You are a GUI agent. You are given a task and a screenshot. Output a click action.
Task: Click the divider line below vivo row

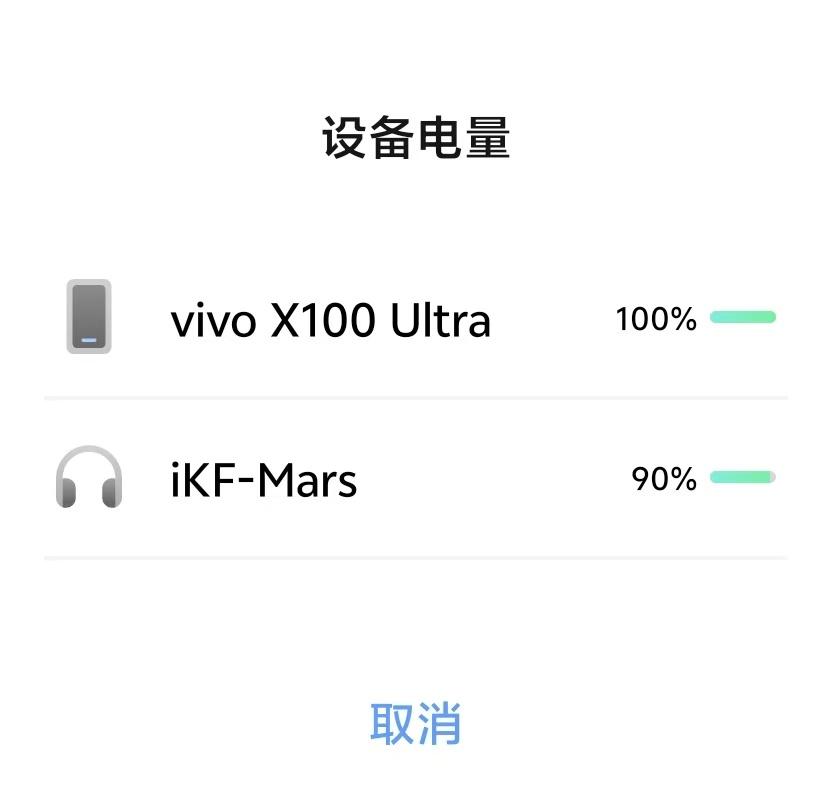pyautogui.click(x=416, y=397)
